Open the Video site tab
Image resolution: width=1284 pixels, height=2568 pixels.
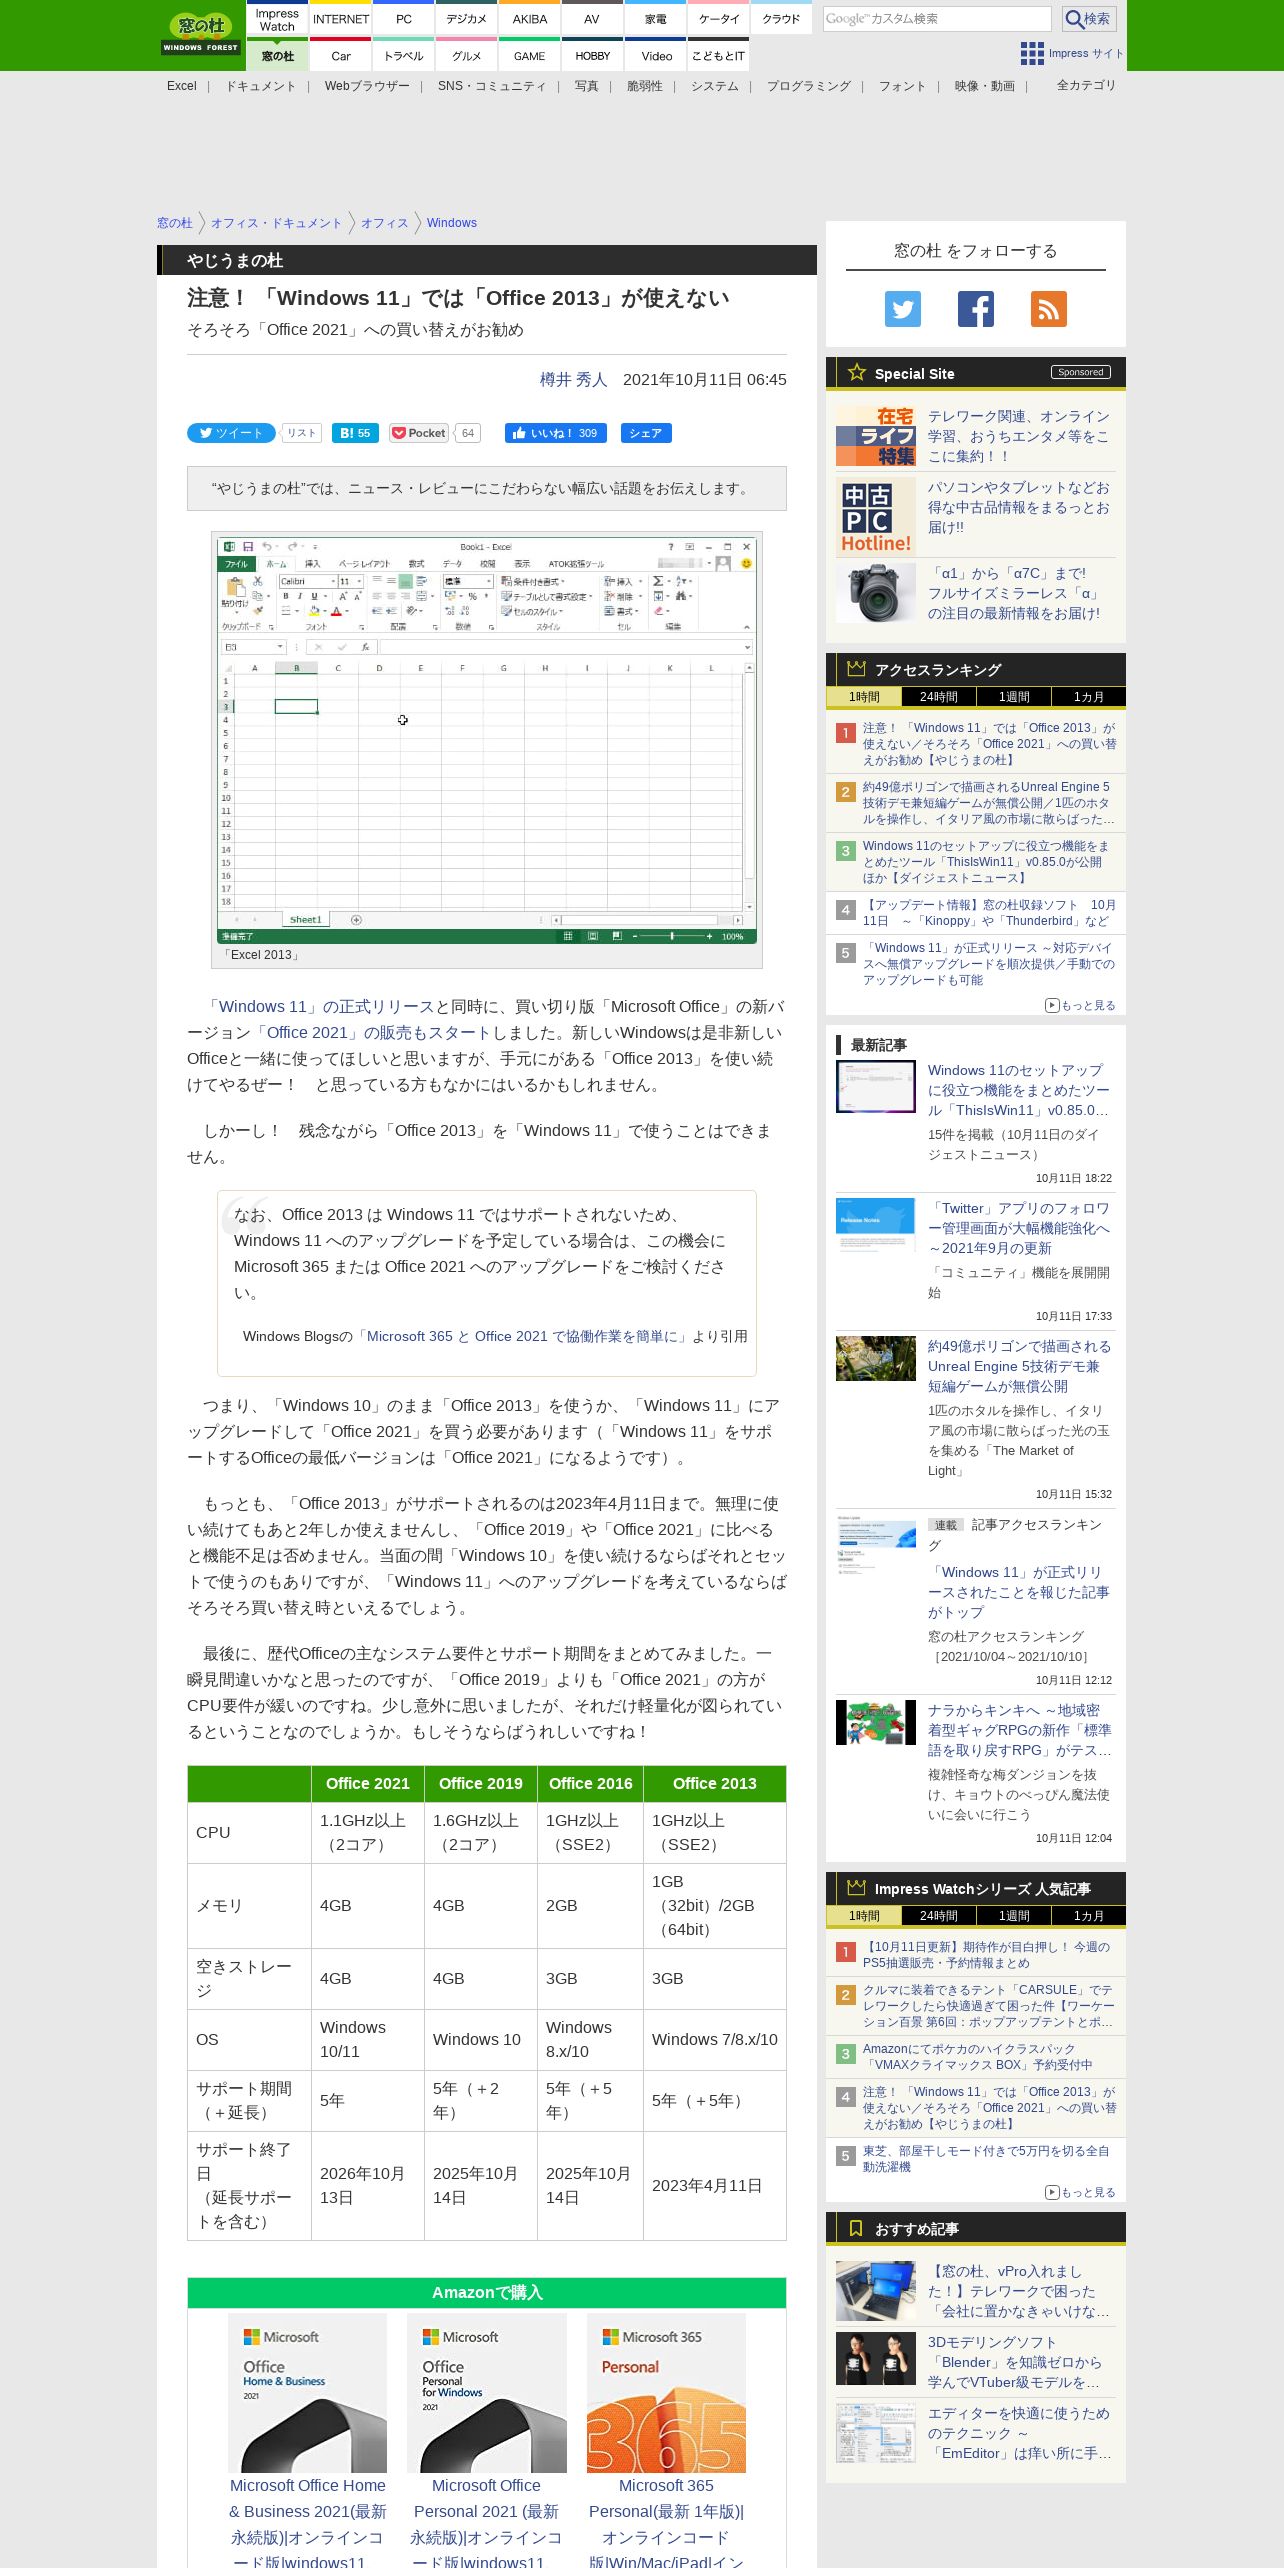pos(656,56)
